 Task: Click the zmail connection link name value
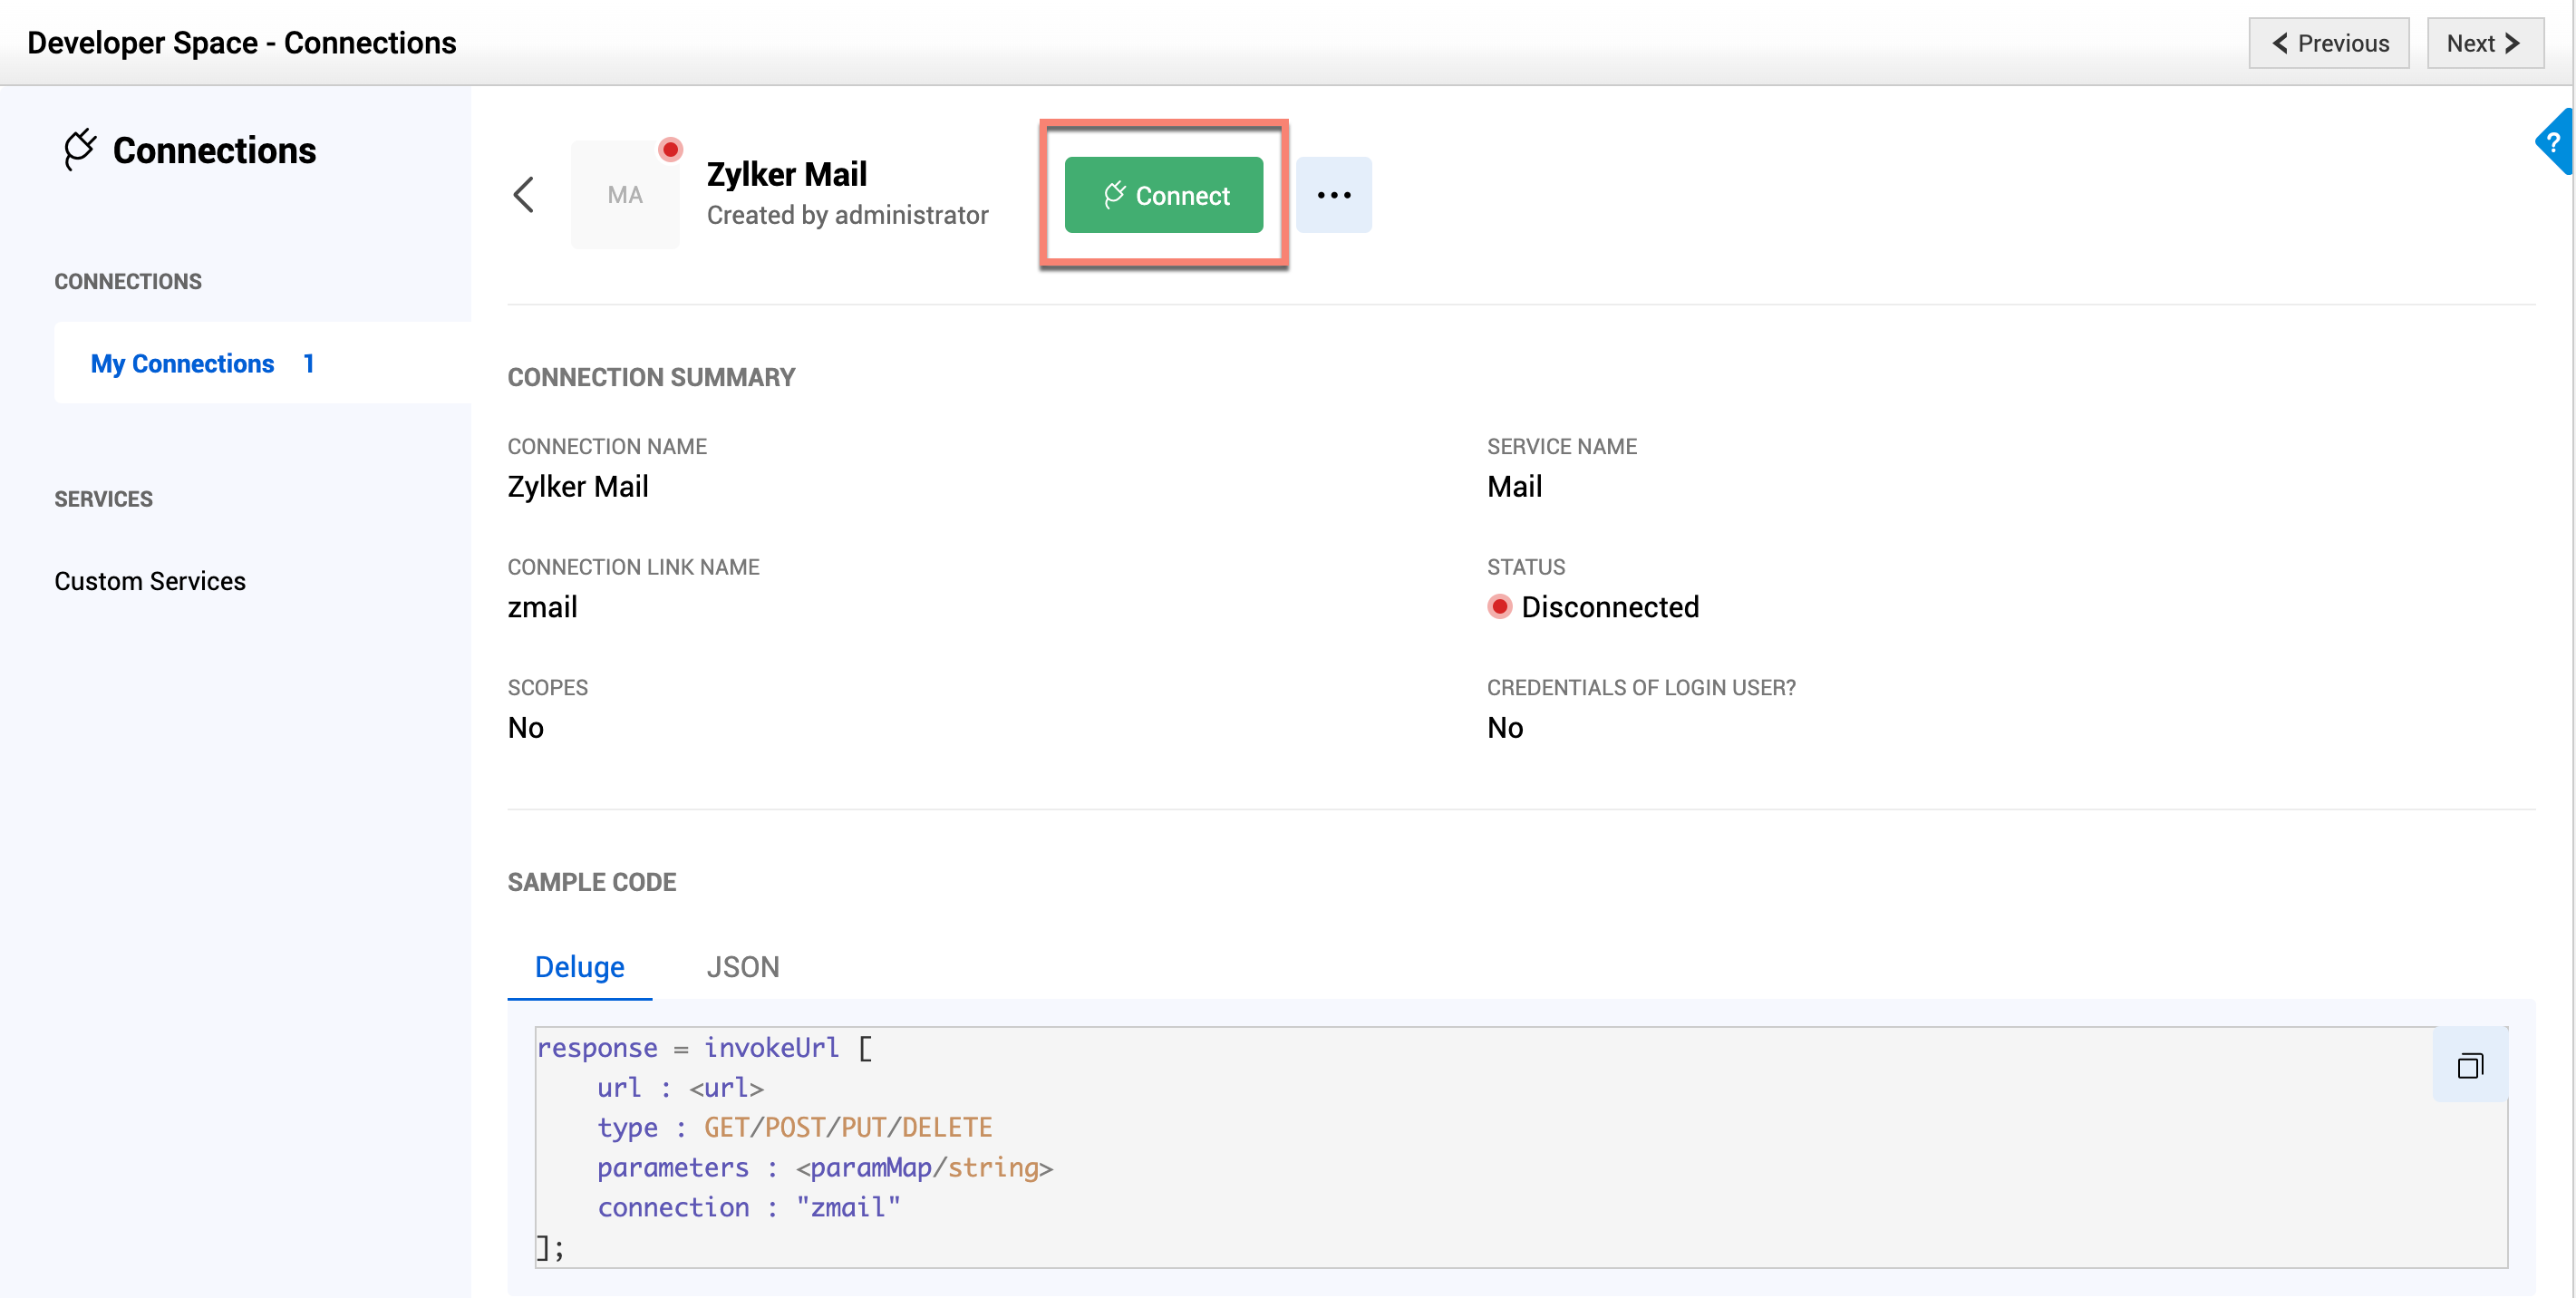click(542, 607)
